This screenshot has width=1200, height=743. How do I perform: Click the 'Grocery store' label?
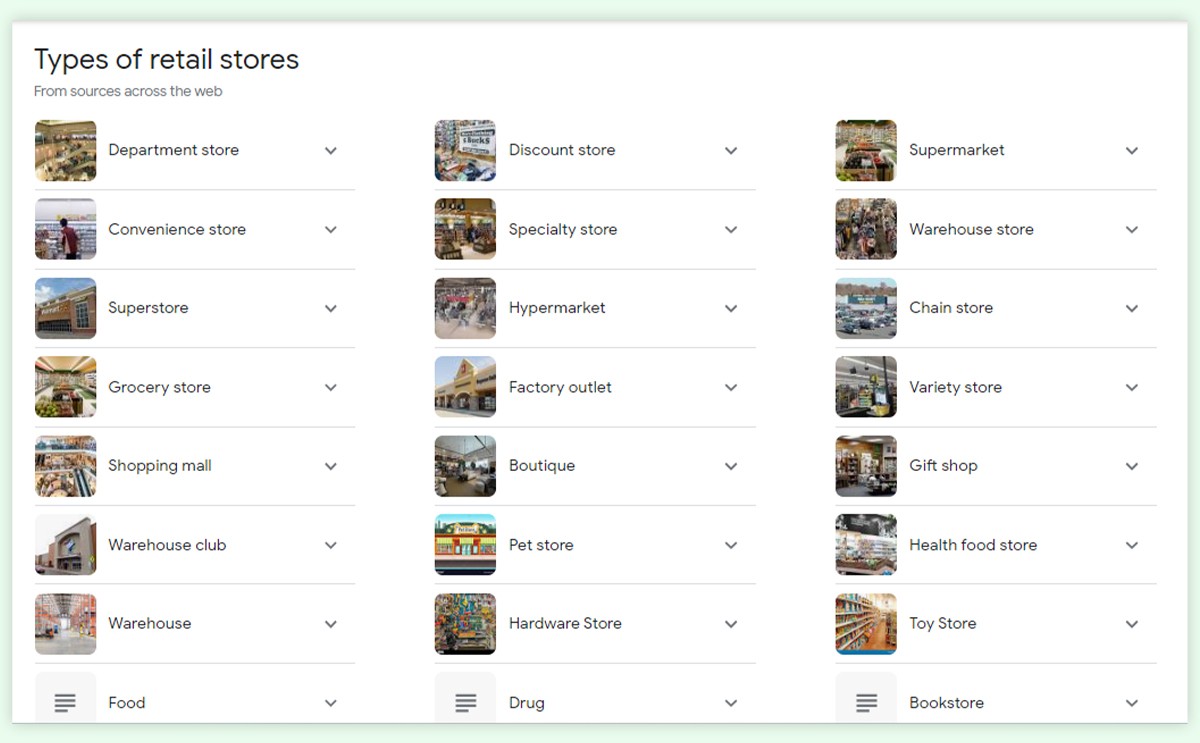click(159, 387)
